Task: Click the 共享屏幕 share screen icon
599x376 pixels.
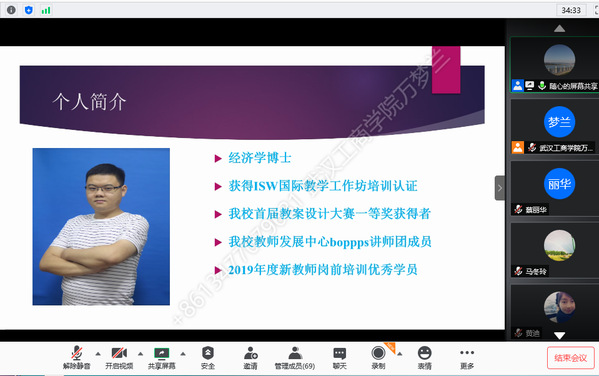Action: coord(162,358)
